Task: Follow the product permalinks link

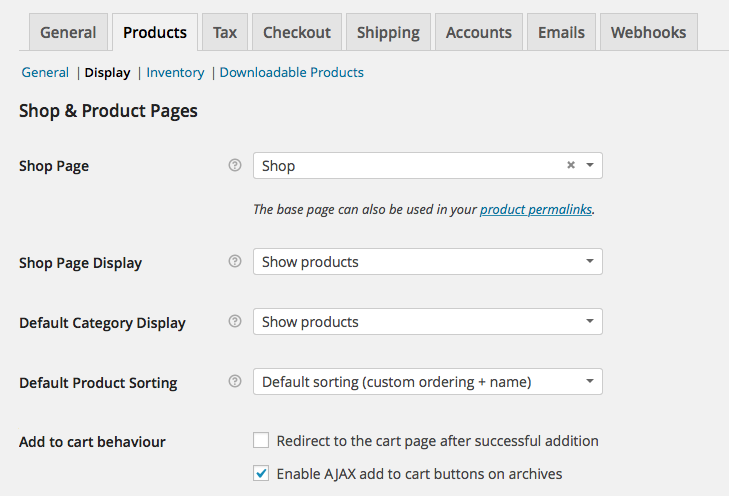Action: pyautogui.click(x=536, y=210)
